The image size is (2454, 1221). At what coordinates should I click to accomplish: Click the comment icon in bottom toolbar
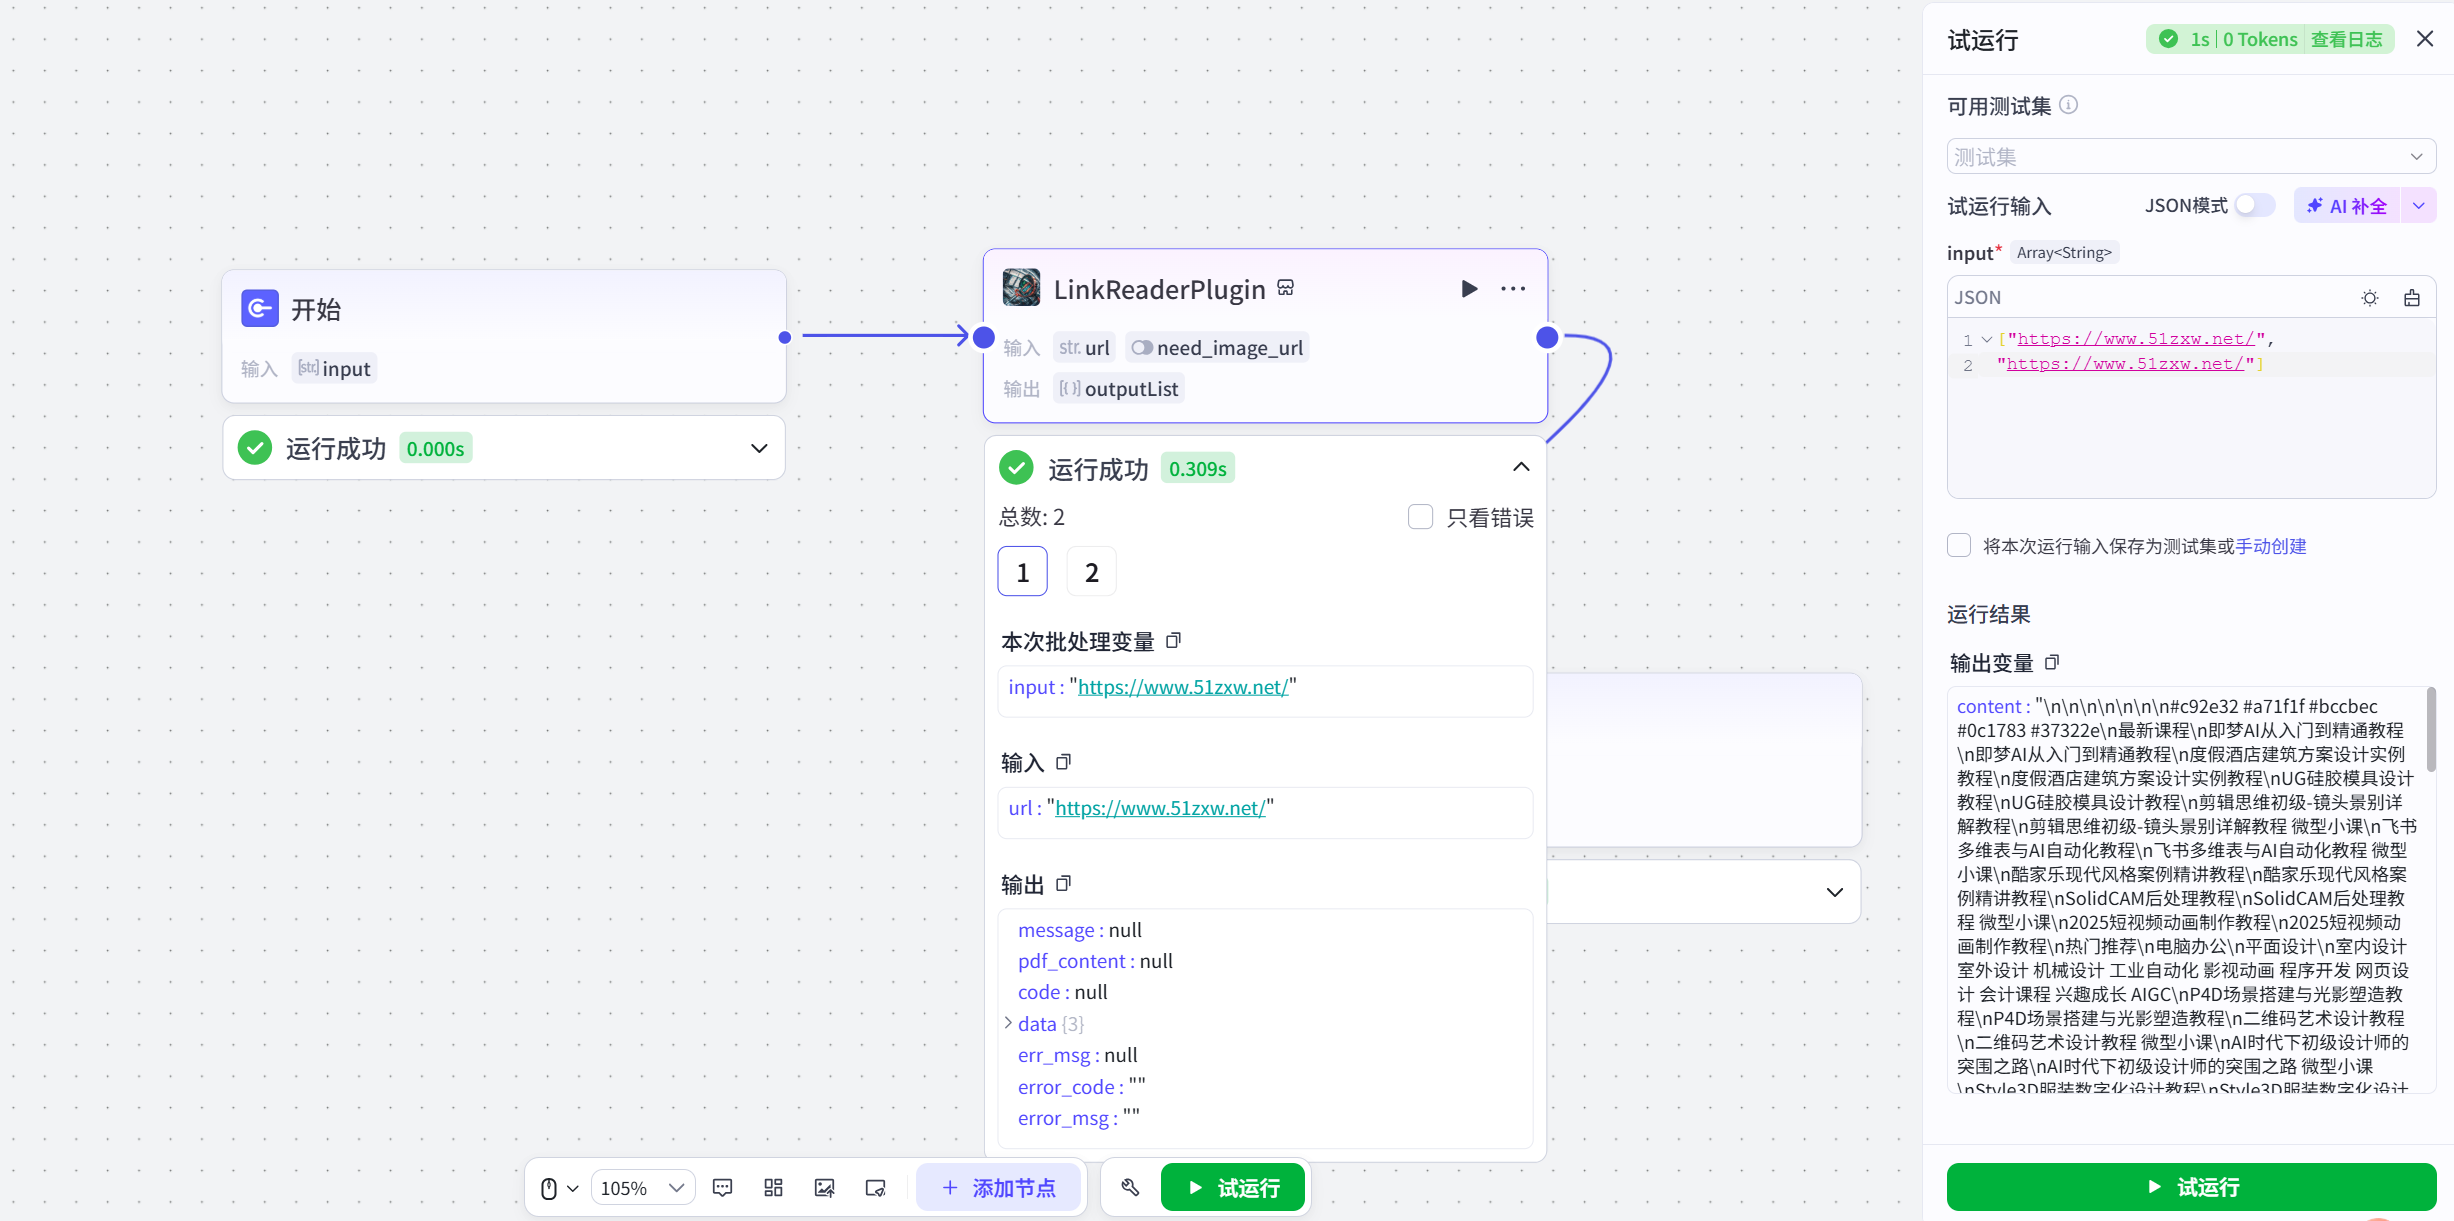click(x=722, y=1188)
